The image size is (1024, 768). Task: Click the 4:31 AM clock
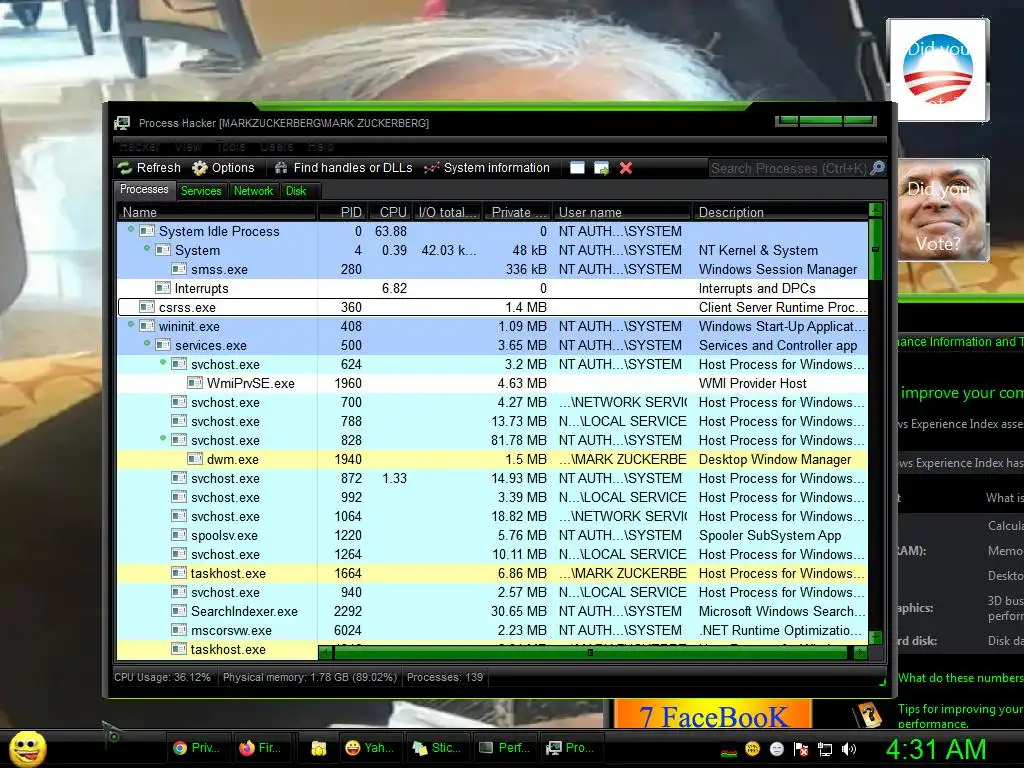936,749
